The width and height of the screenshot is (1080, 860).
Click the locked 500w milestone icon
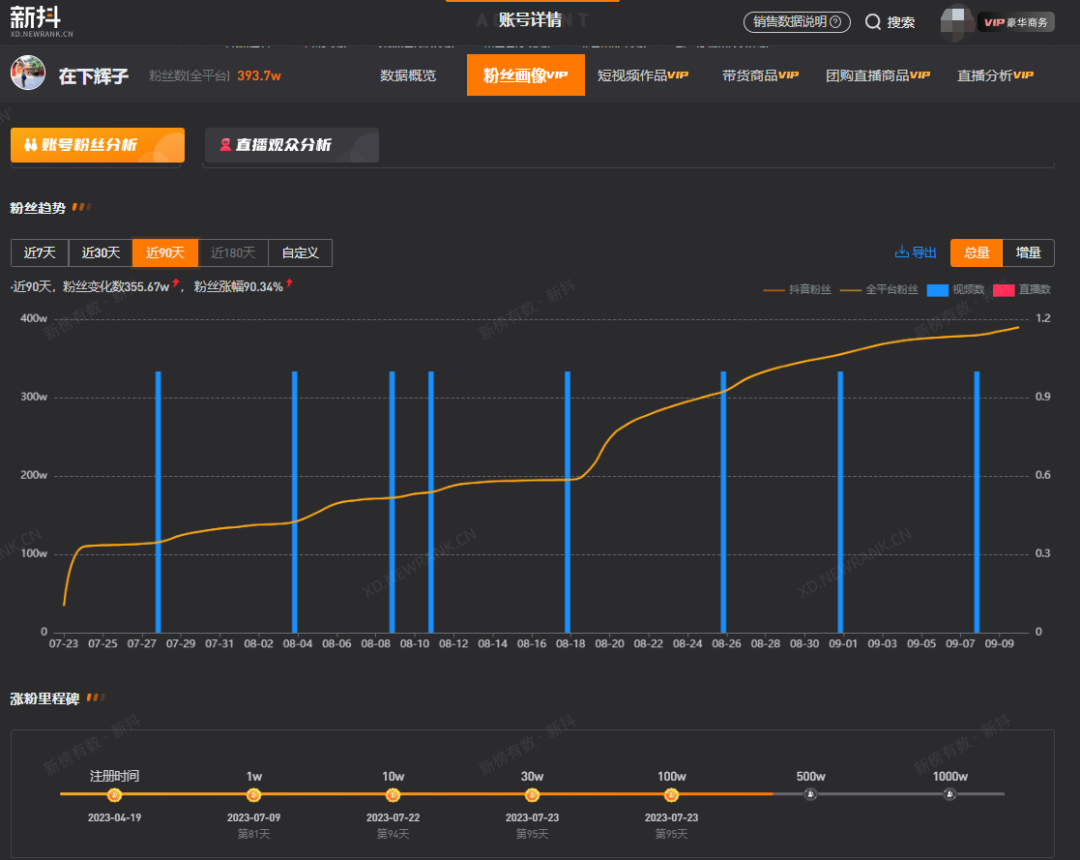810,795
